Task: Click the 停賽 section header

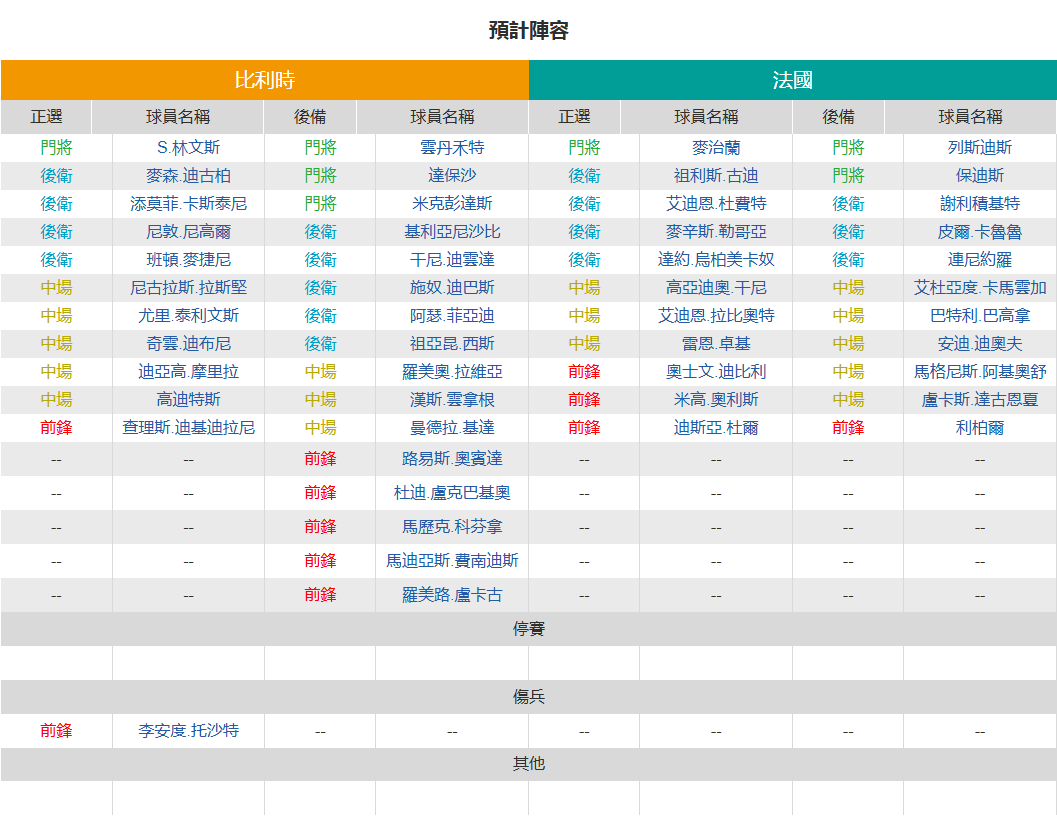Action: (x=528, y=629)
